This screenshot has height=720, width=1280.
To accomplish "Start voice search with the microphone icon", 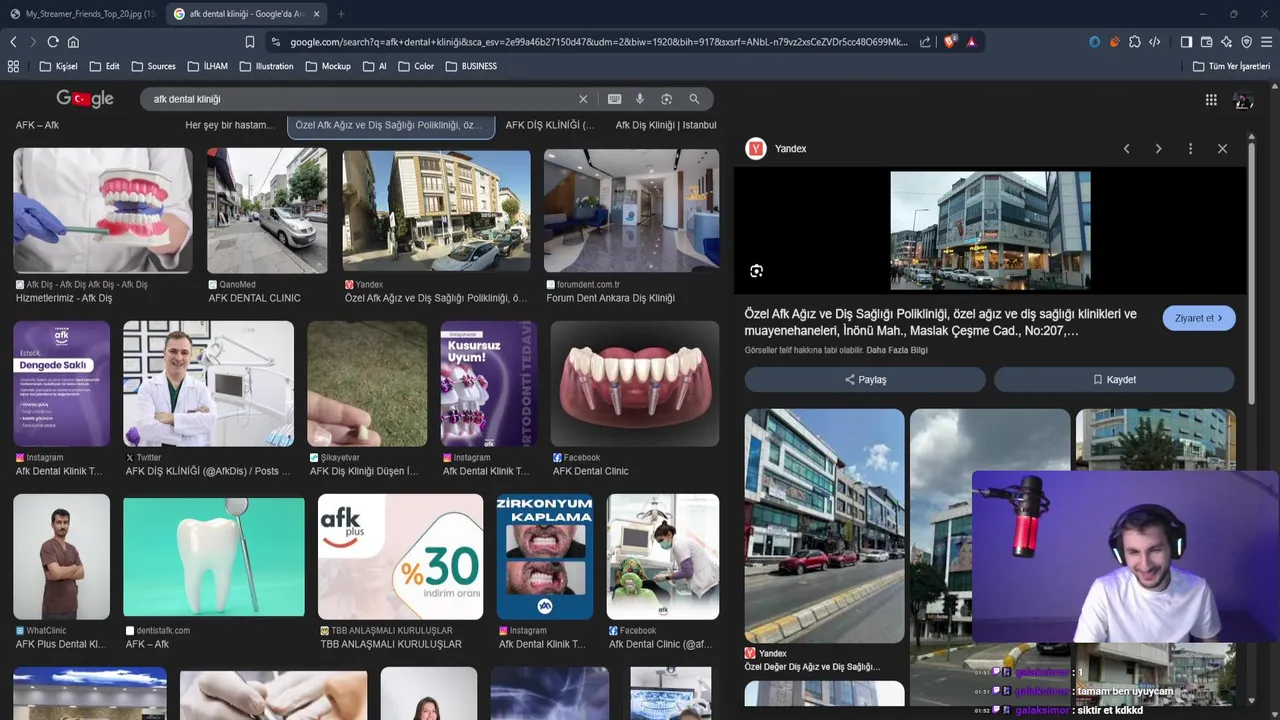I will tap(641, 99).
